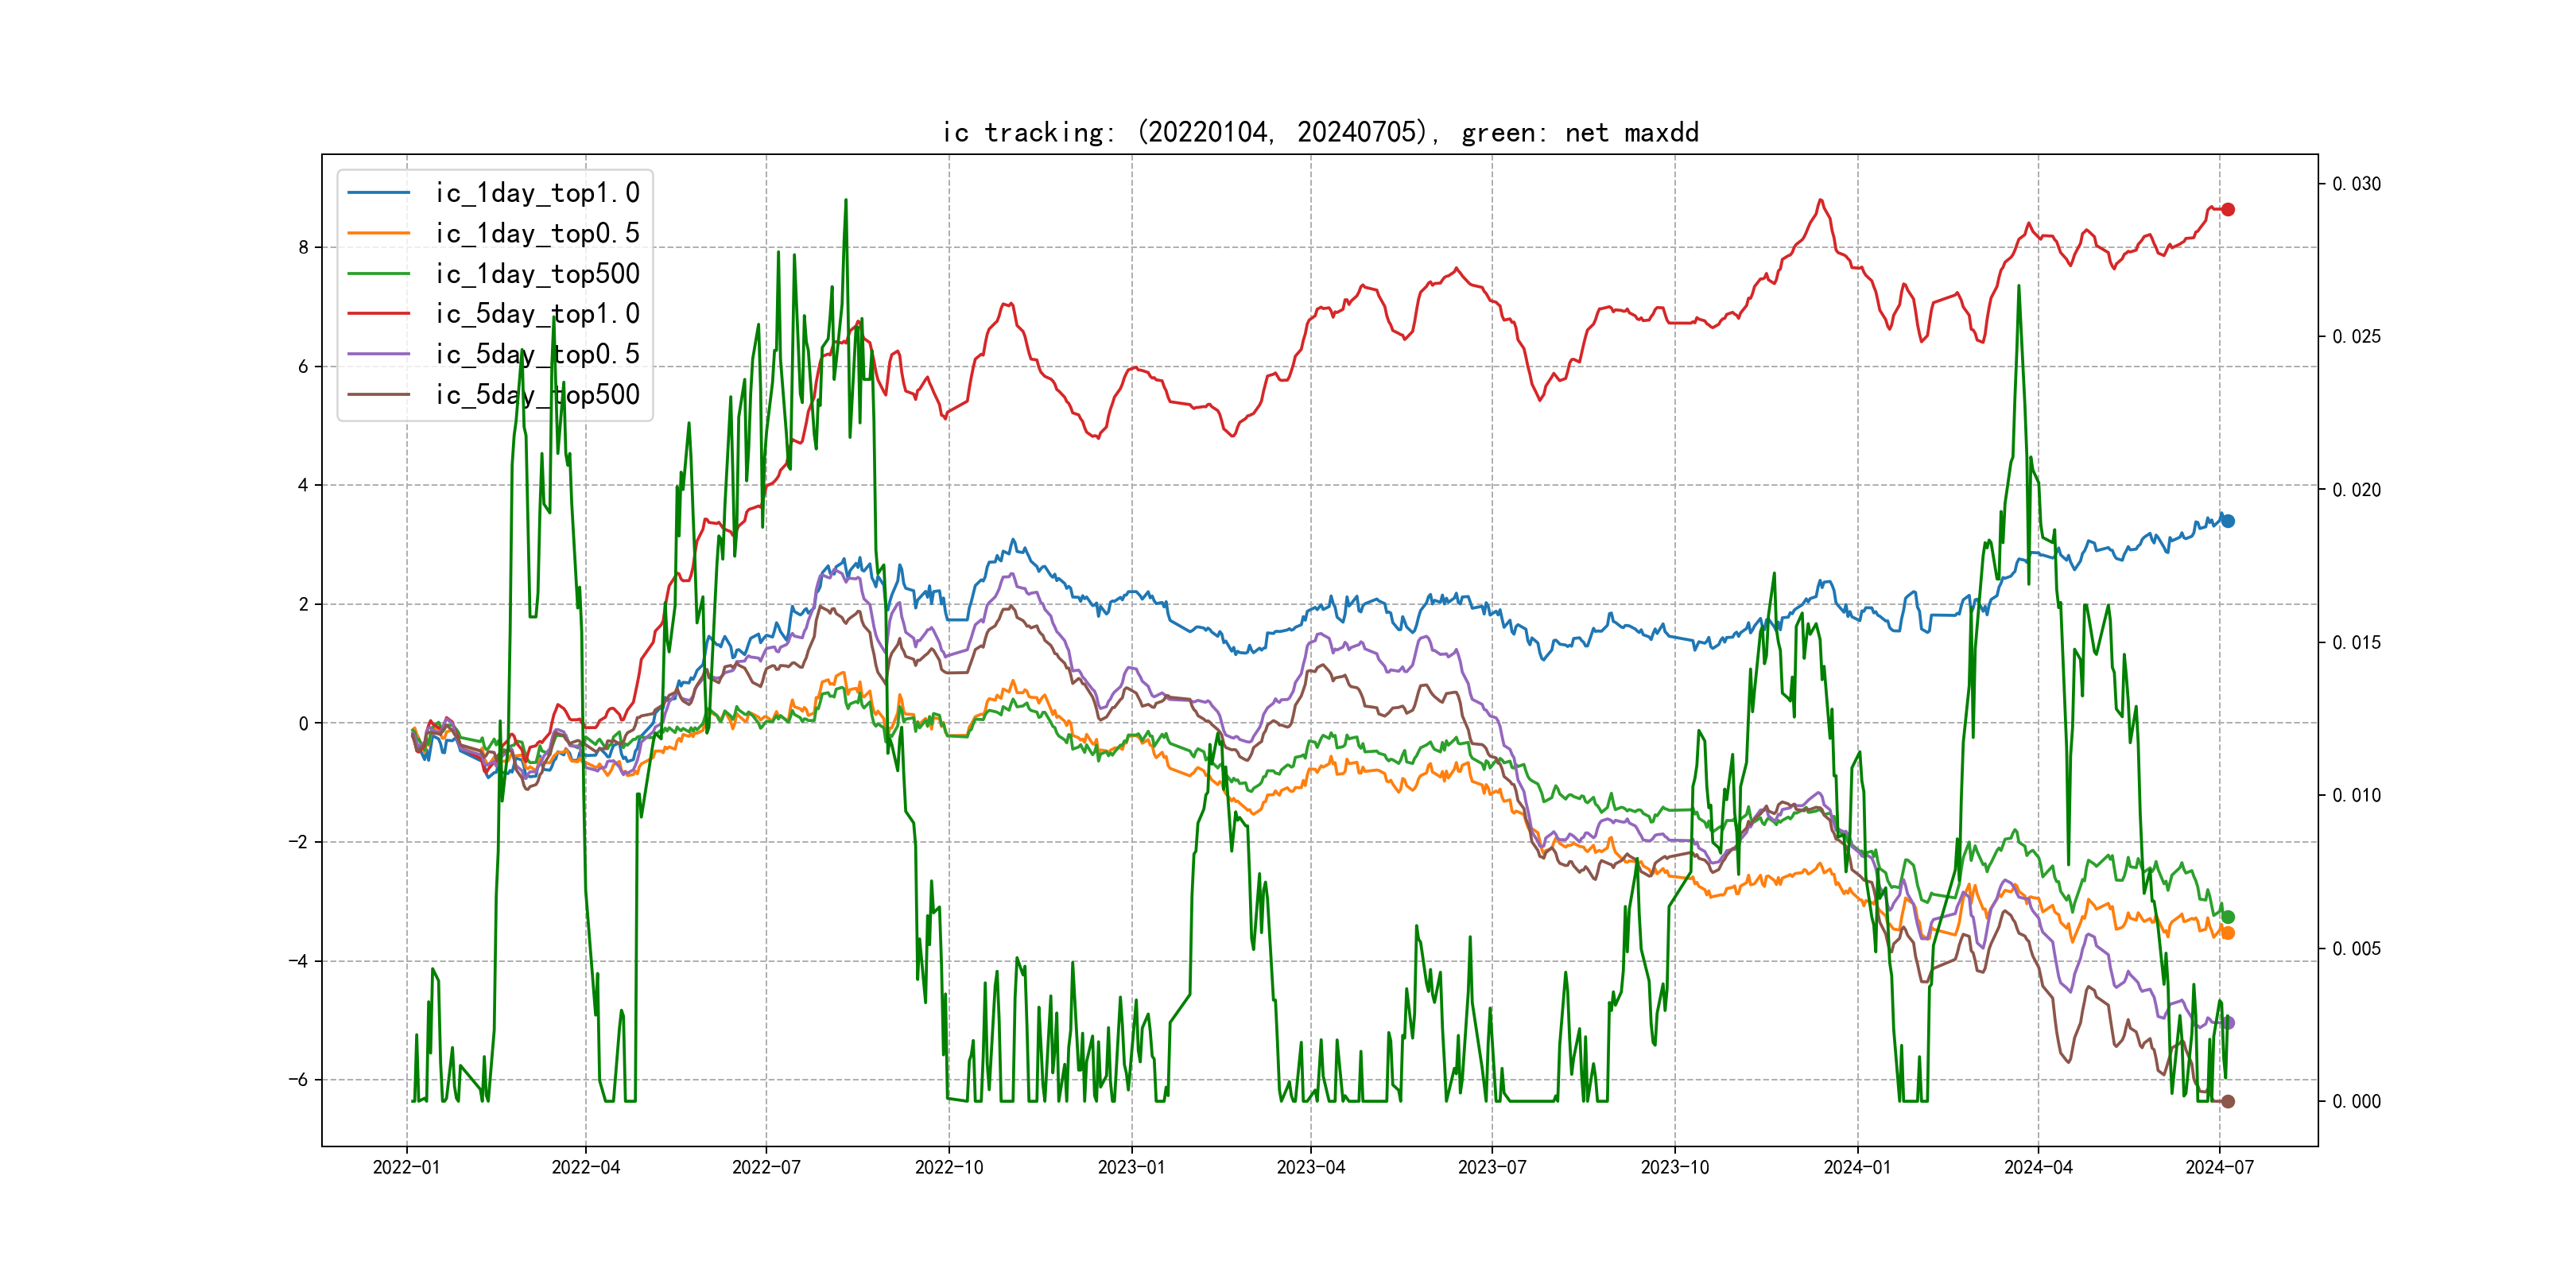Click the orange endpoint marker dot
This screenshot has width=2576, height=1288.
[x=2228, y=933]
